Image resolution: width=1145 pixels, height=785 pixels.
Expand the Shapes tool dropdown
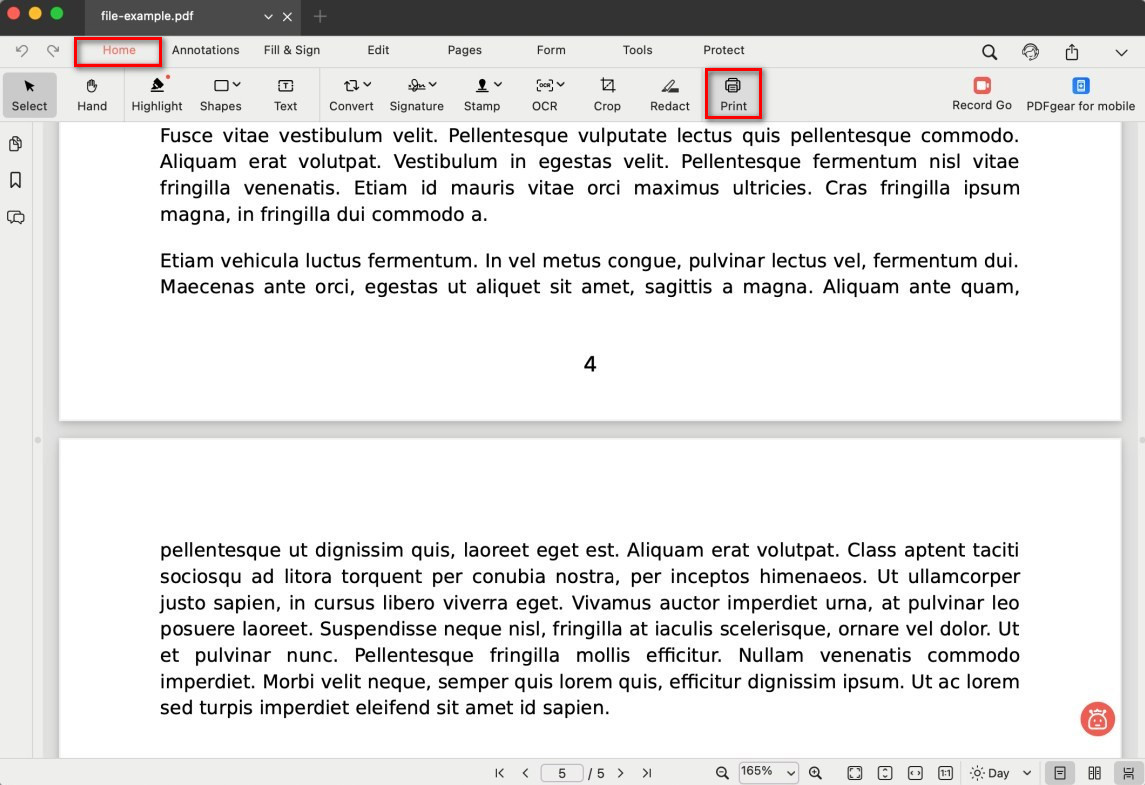pyautogui.click(x=221, y=93)
